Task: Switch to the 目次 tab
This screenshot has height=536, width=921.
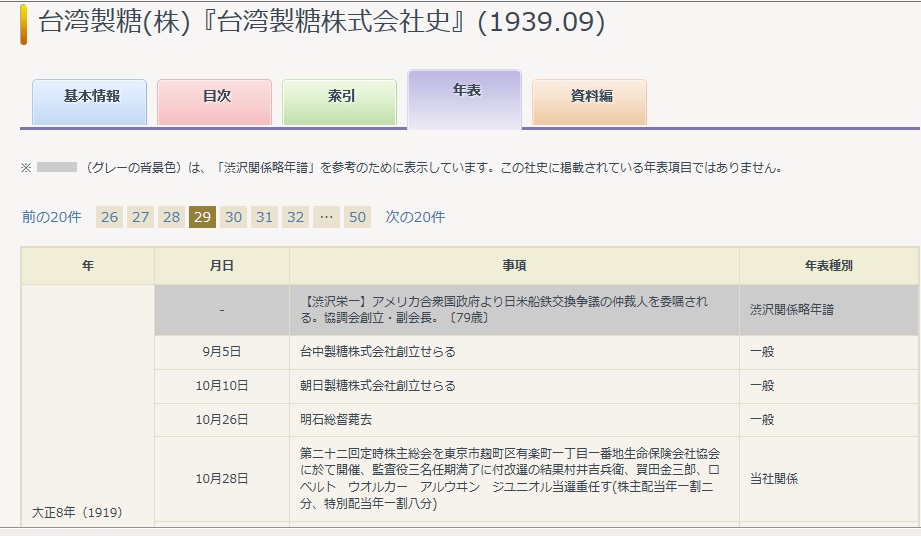Action: 214,102
